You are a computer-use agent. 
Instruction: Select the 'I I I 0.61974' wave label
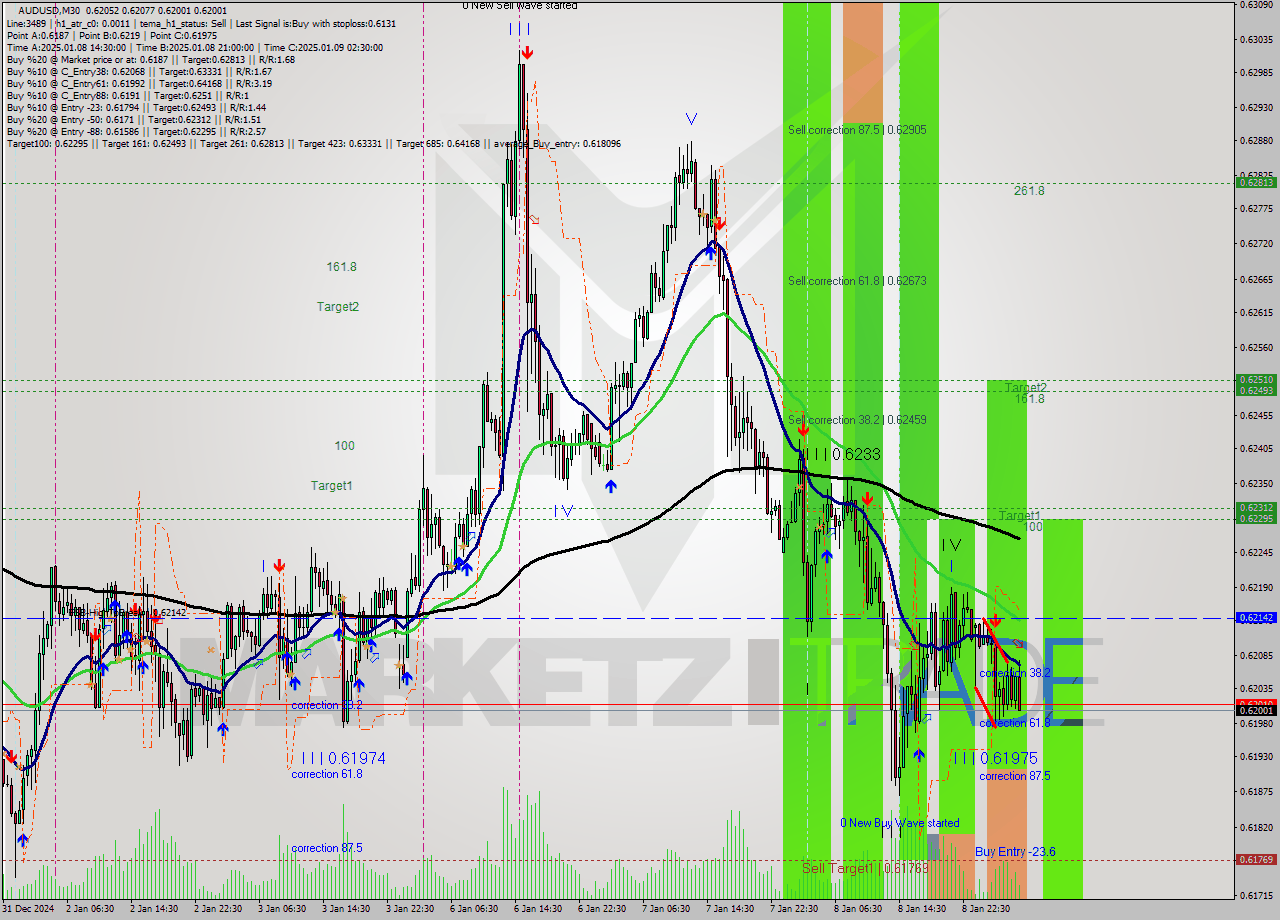coord(343,759)
